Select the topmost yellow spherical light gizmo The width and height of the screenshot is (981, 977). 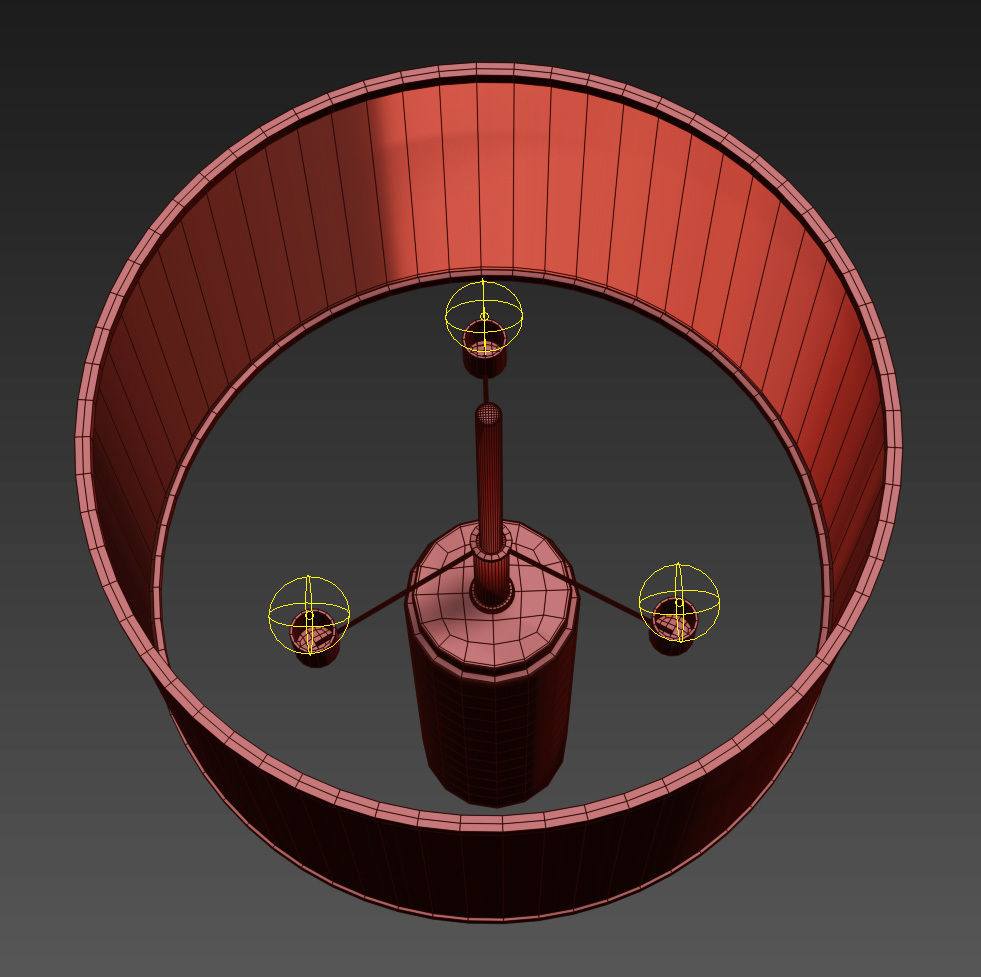(x=484, y=316)
